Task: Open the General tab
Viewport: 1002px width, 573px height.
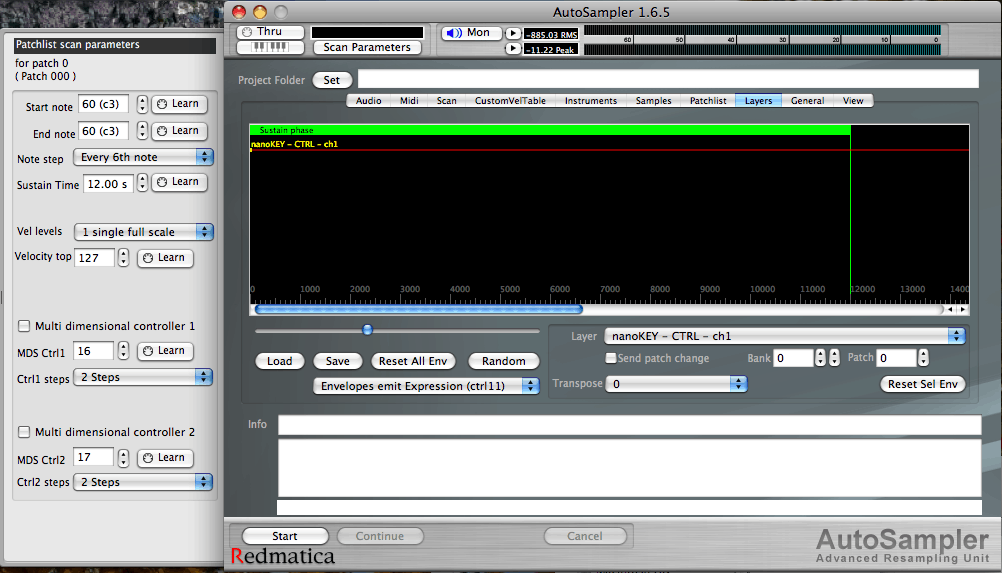Action: (808, 101)
